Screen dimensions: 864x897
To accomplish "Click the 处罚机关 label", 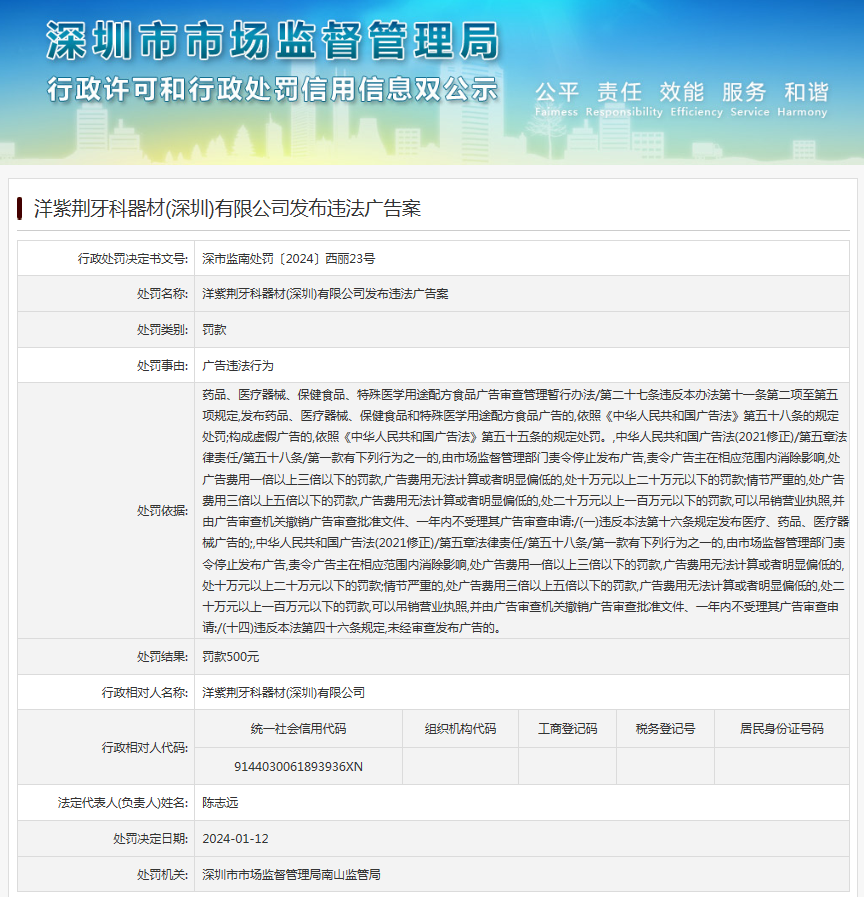I will pos(163,875).
